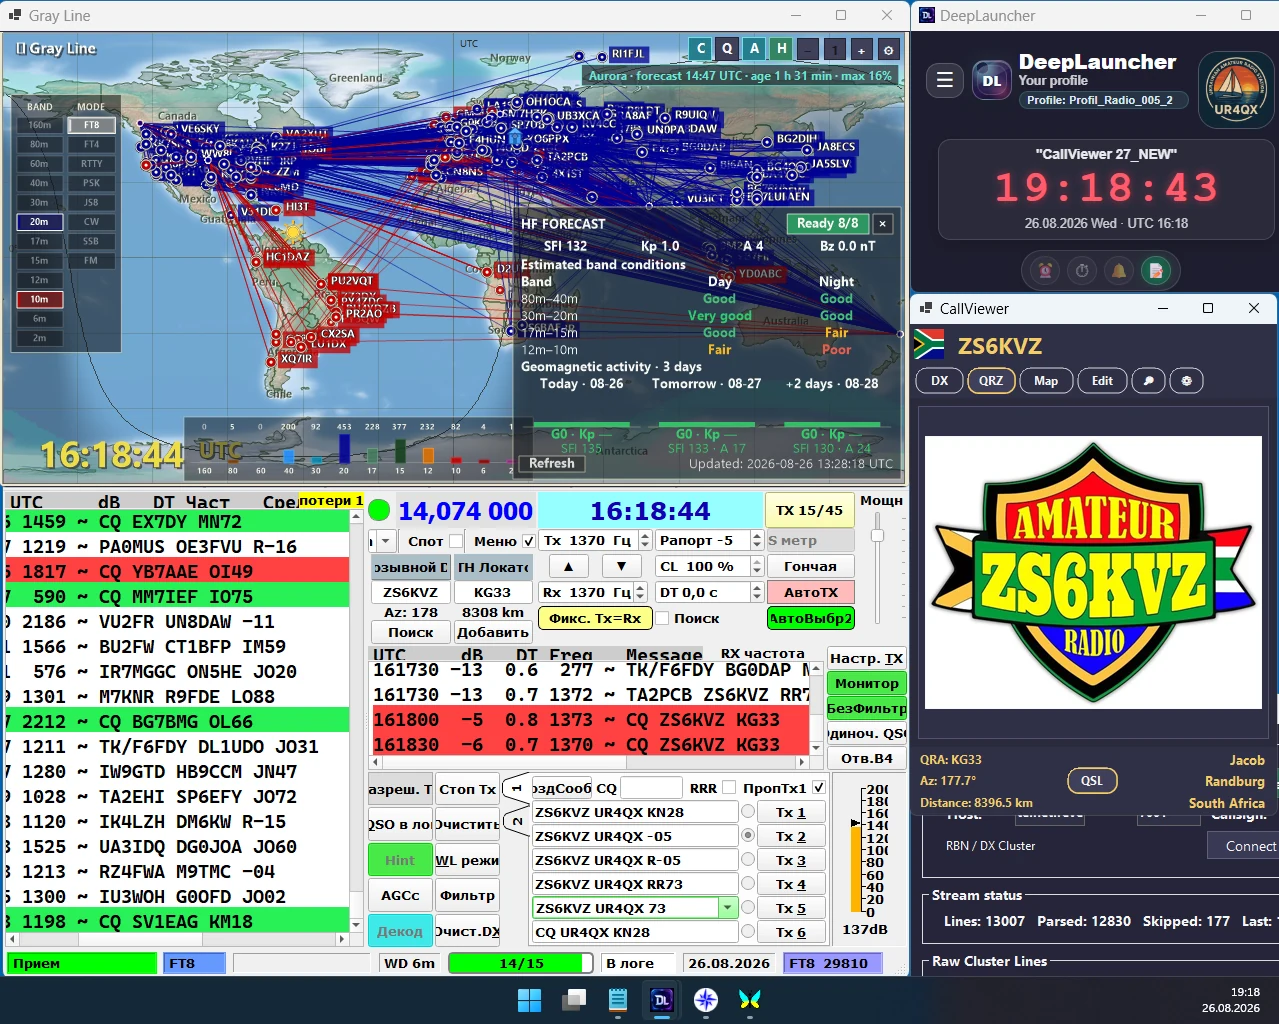This screenshot has width=1279, height=1024.
Task: Click the South Africa flag in CallViewer
Action: [x=929, y=345]
